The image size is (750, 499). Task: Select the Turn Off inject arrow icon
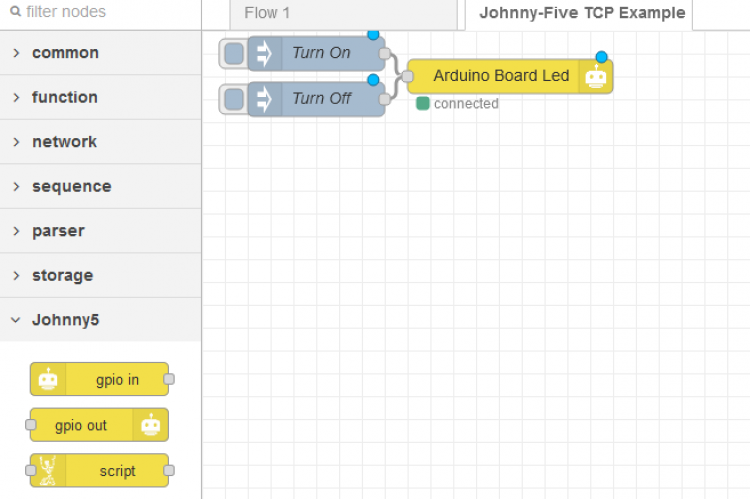click(x=265, y=99)
